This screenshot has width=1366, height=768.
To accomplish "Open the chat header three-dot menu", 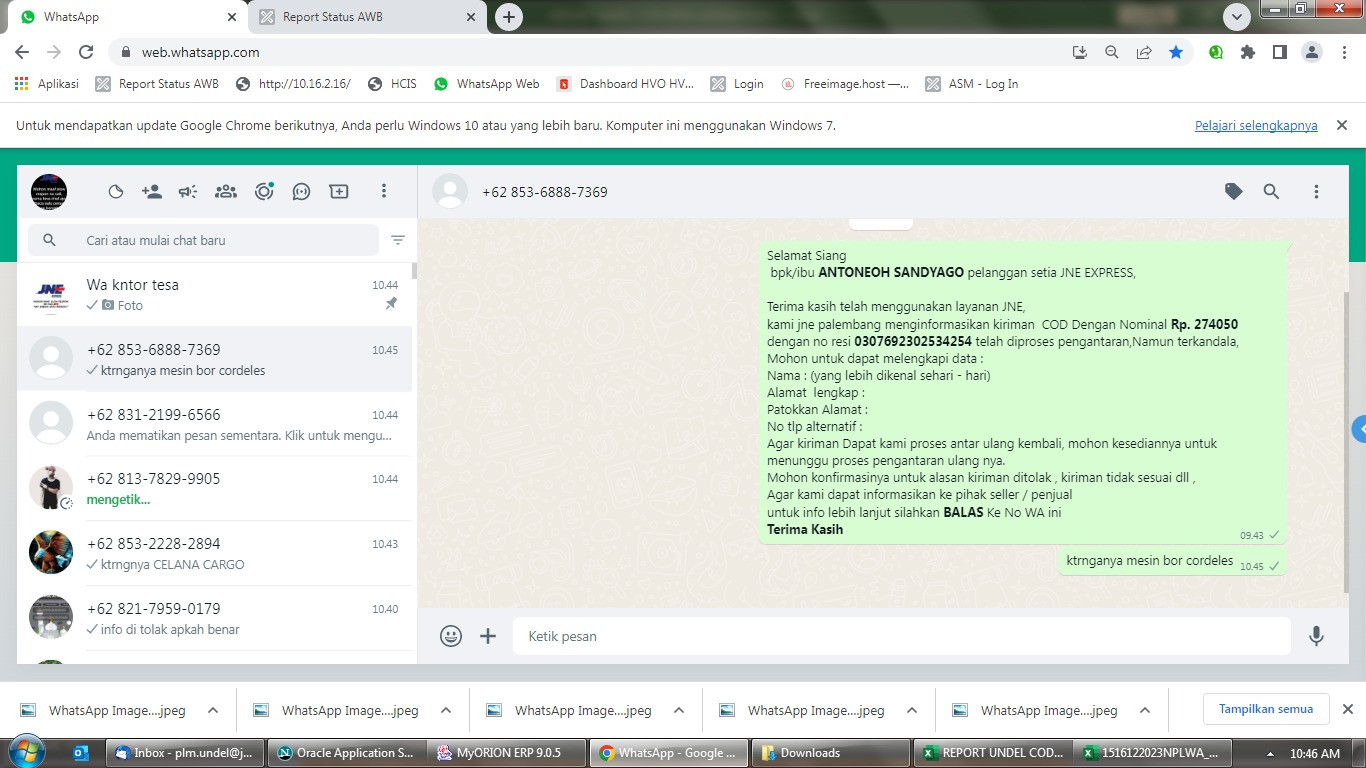I will pyautogui.click(x=1316, y=191).
